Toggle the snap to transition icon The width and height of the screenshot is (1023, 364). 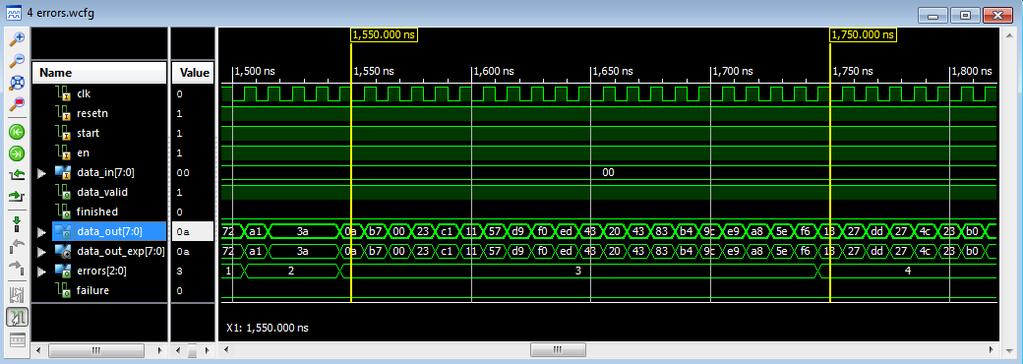16,318
